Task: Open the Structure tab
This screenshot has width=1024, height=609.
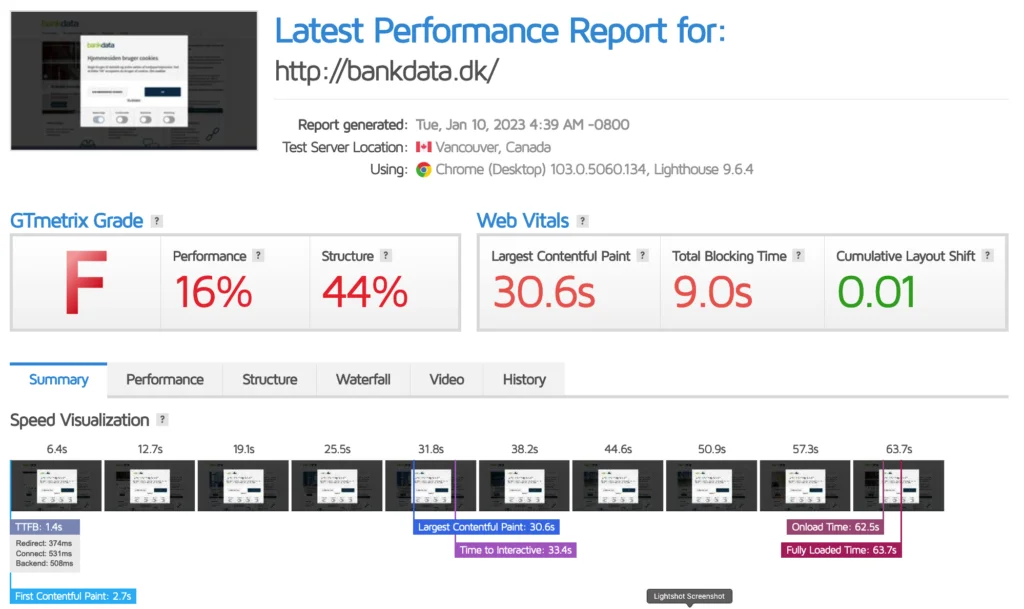Action: point(270,379)
